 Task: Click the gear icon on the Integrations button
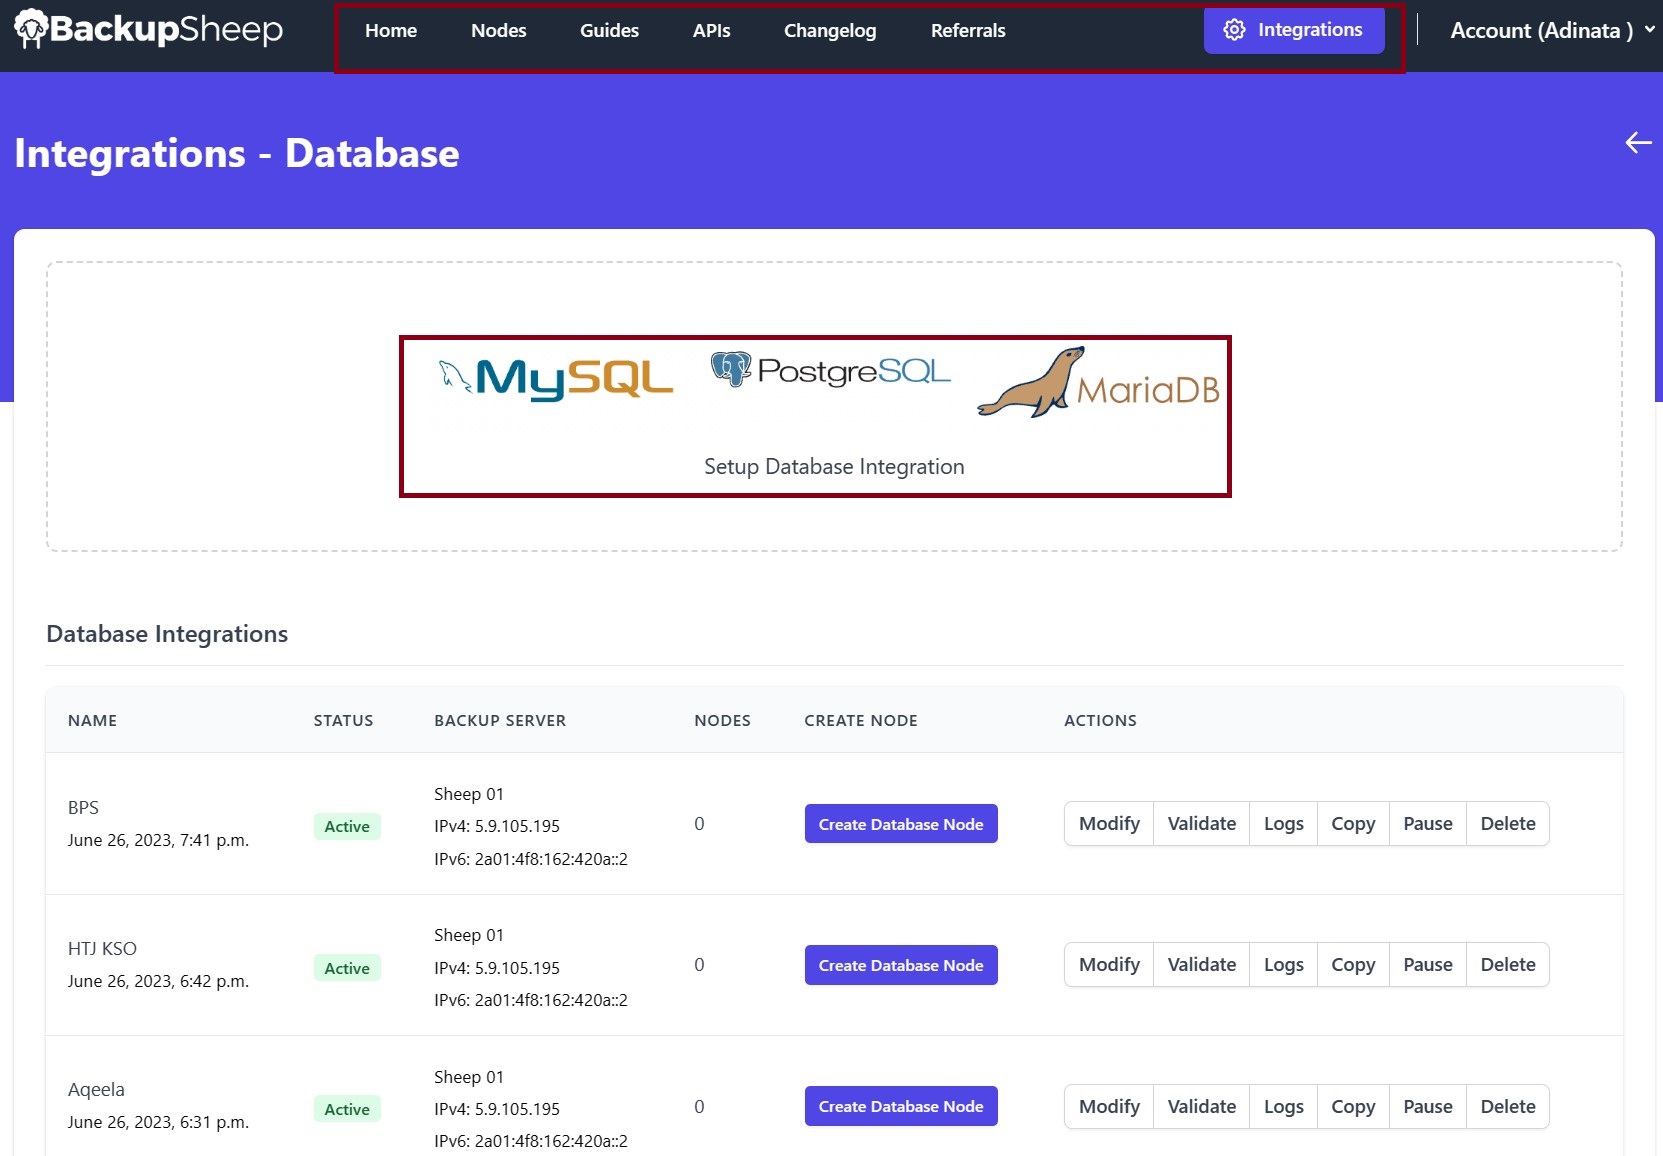click(x=1235, y=30)
